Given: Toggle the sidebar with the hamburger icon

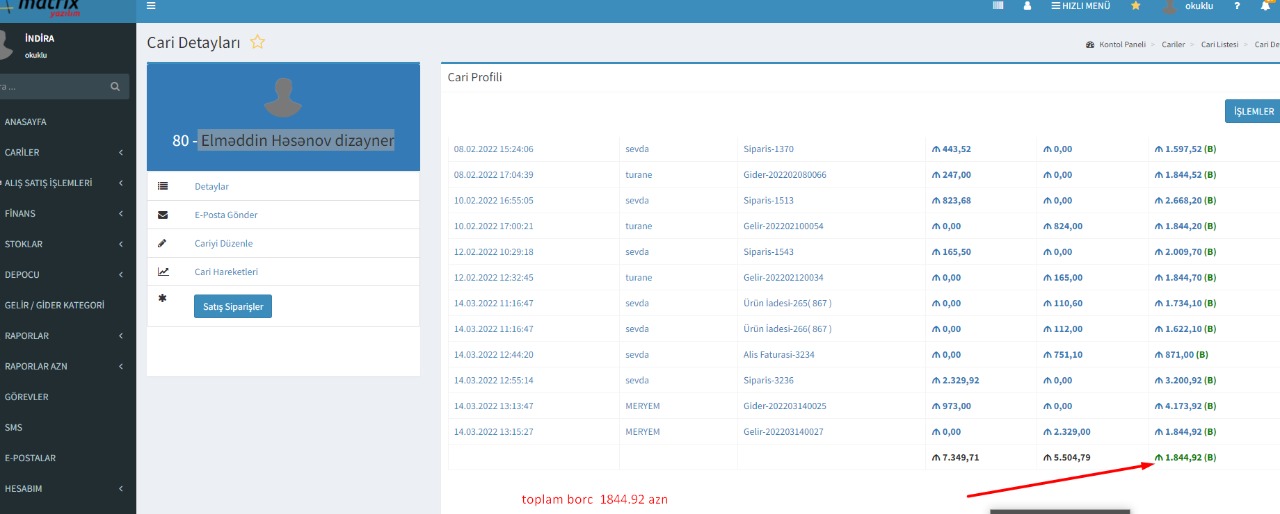Looking at the screenshot, I should point(151,6).
